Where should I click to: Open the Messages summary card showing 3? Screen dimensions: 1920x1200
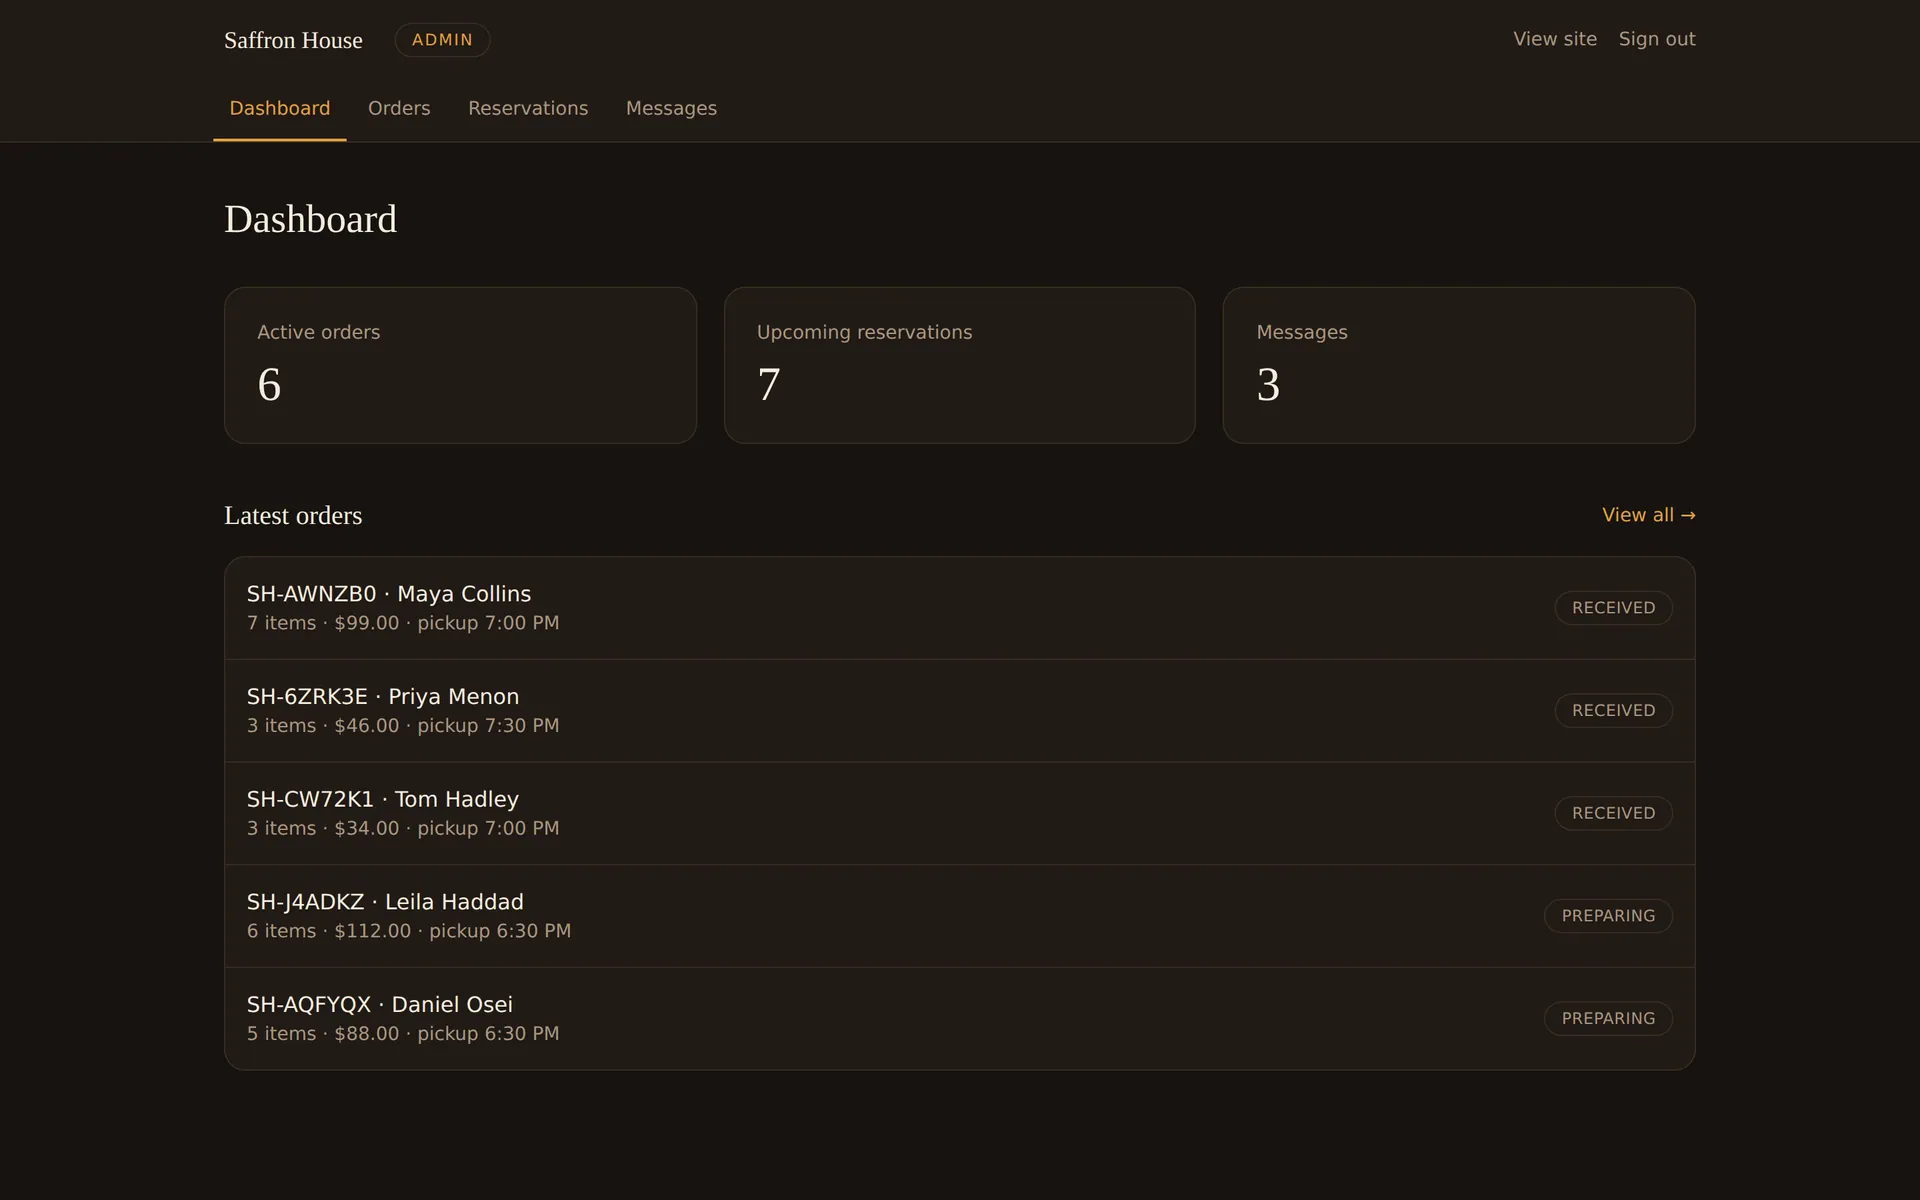point(1459,365)
